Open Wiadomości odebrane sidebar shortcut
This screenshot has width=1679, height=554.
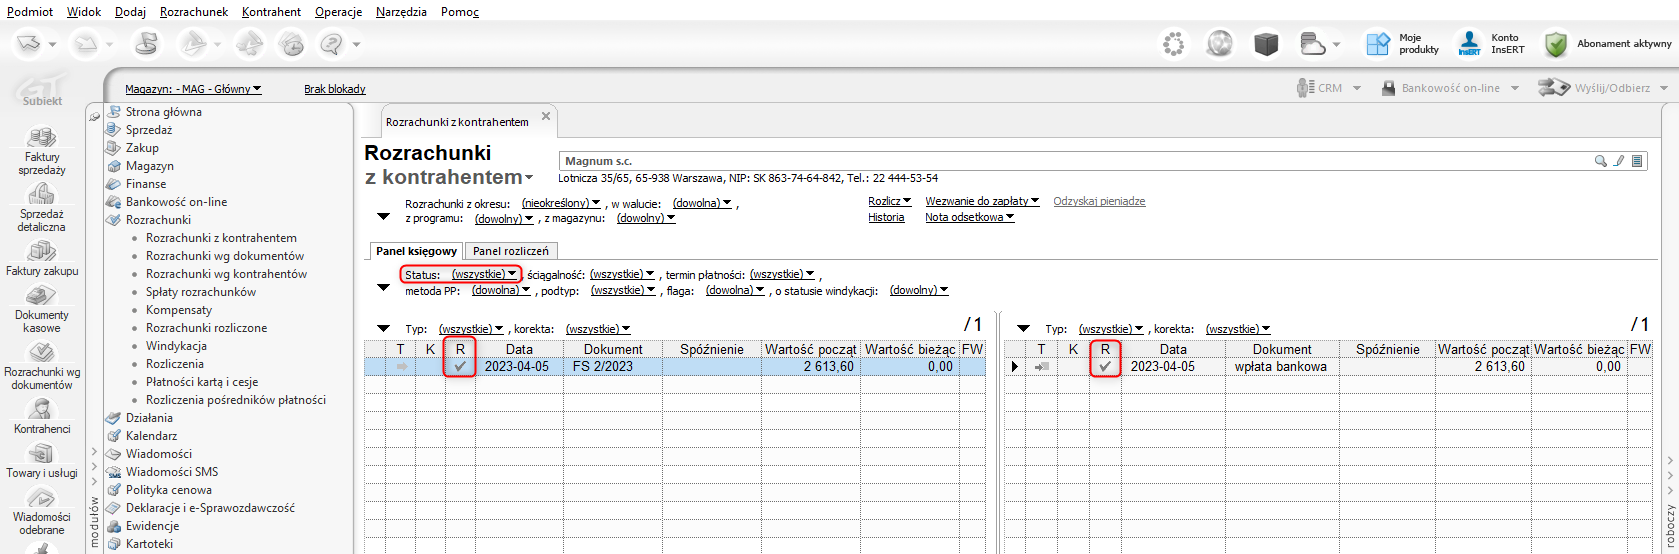pos(42,511)
